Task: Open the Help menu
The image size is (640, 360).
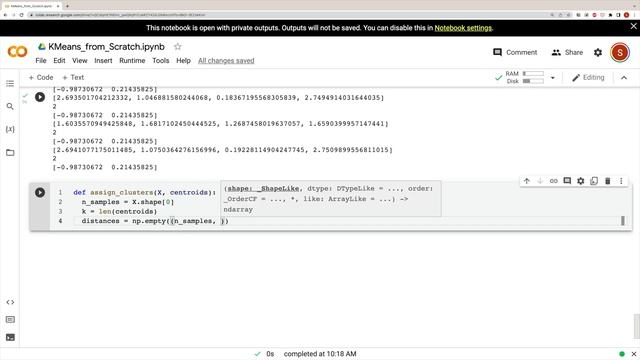Action: [183, 60]
